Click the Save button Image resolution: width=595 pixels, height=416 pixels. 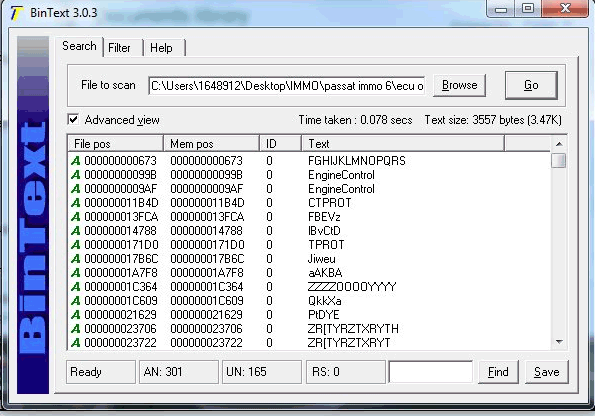546,372
